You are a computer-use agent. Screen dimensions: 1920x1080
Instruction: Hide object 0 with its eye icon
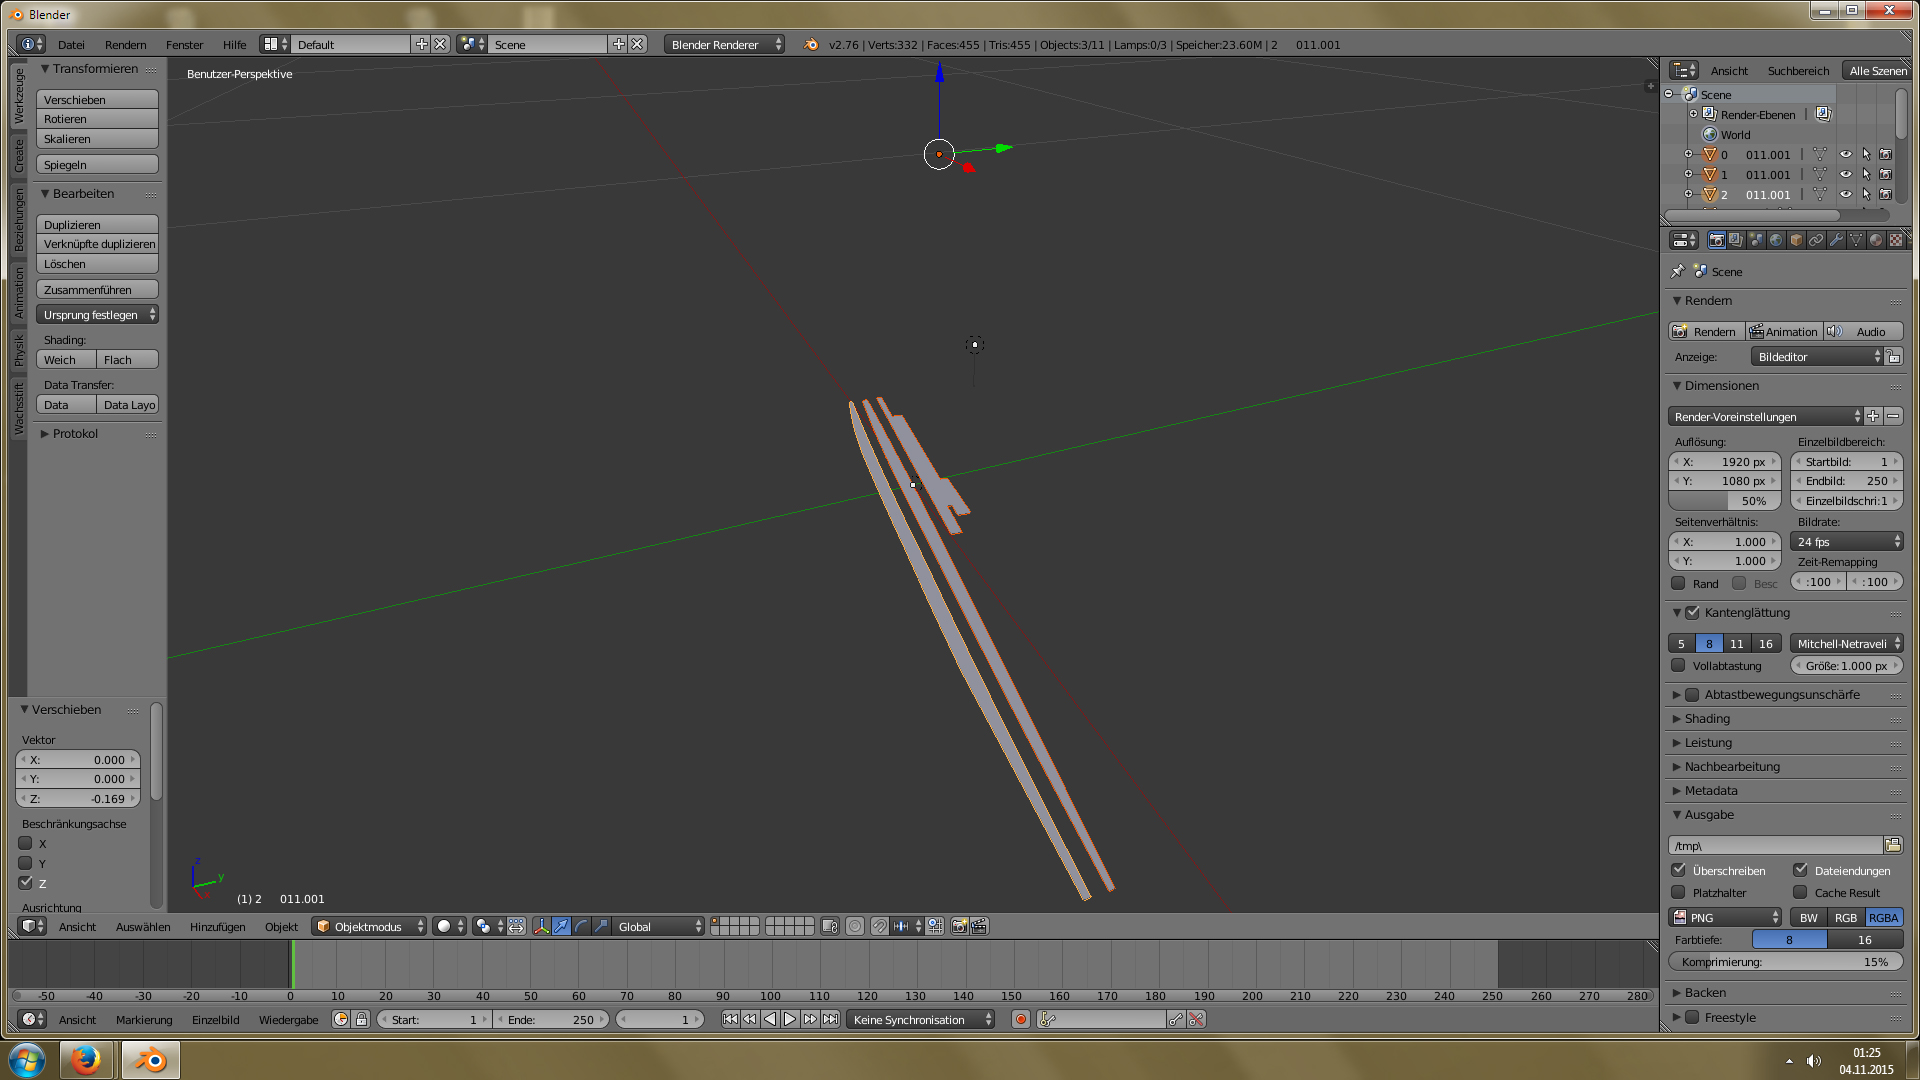(1846, 155)
